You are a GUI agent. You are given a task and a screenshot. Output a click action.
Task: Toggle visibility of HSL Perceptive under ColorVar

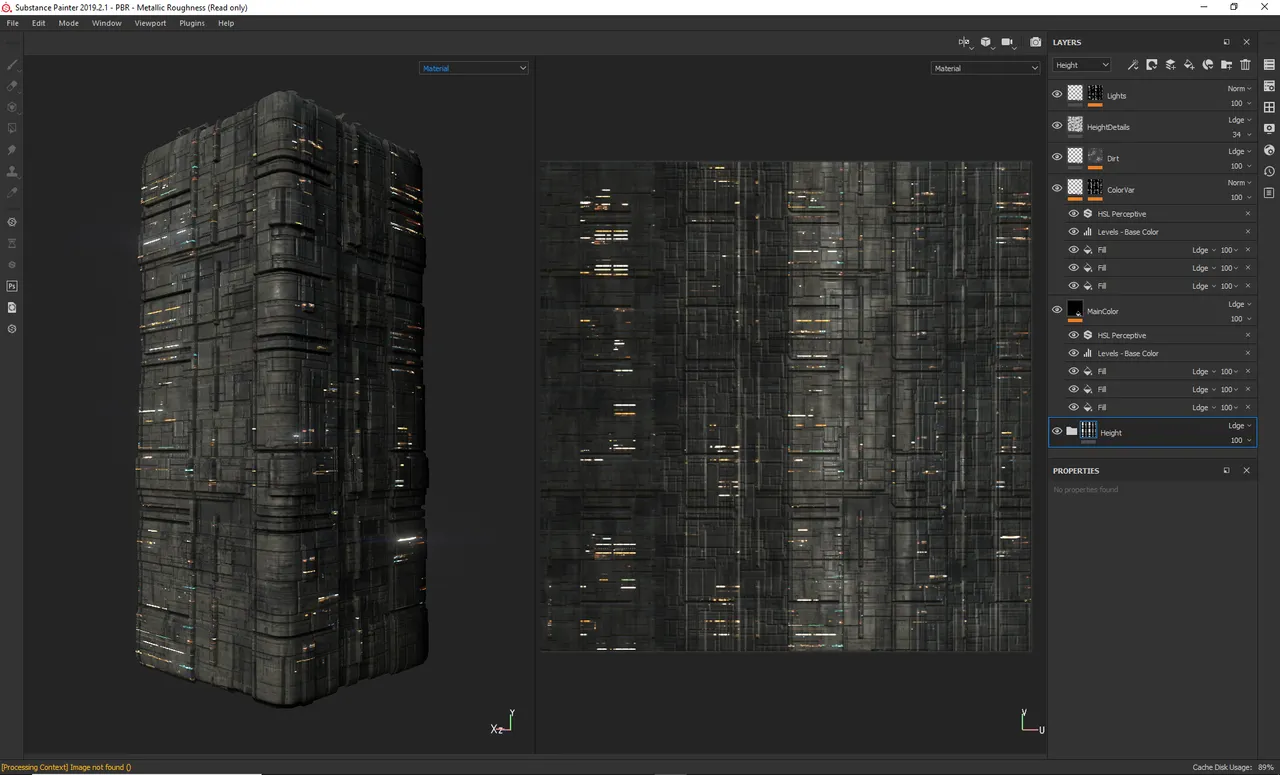click(1074, 213)
